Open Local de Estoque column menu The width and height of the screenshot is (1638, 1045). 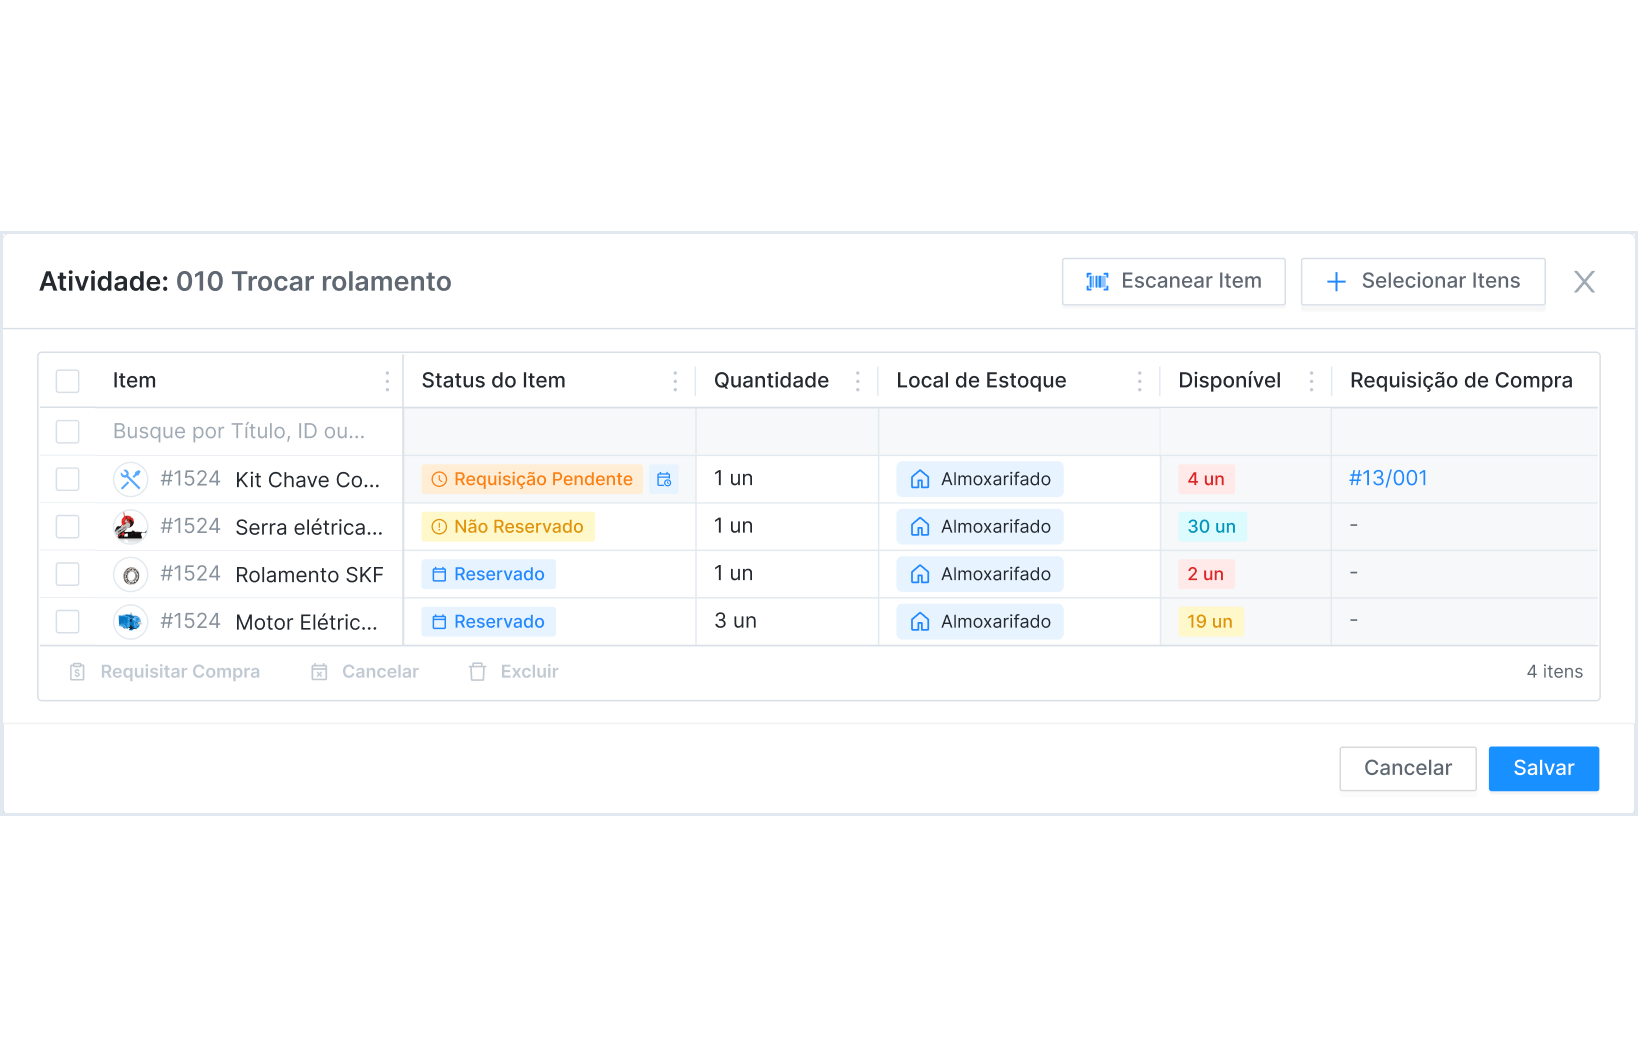tap(1139, 381)
